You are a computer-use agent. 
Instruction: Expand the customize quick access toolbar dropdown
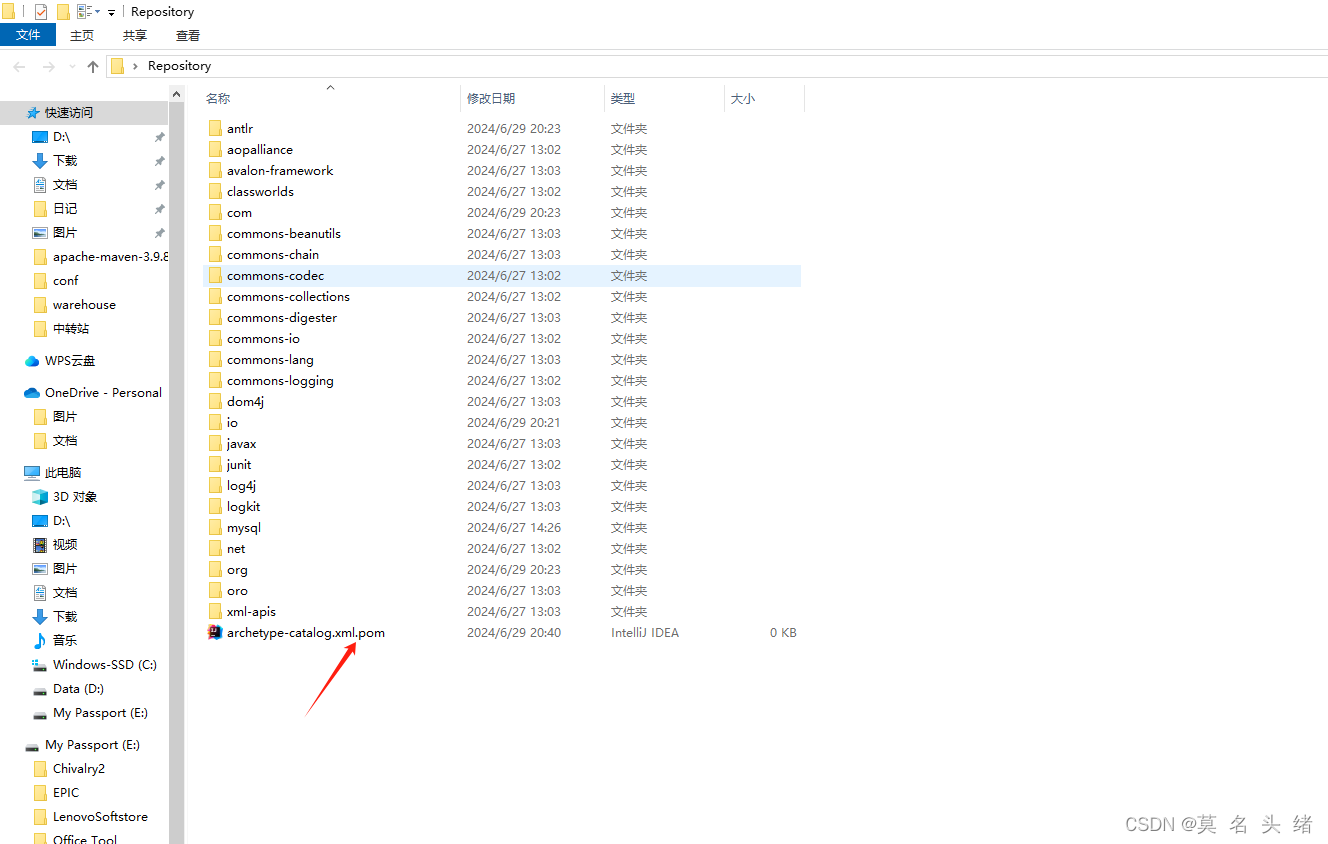pos(111,11)
